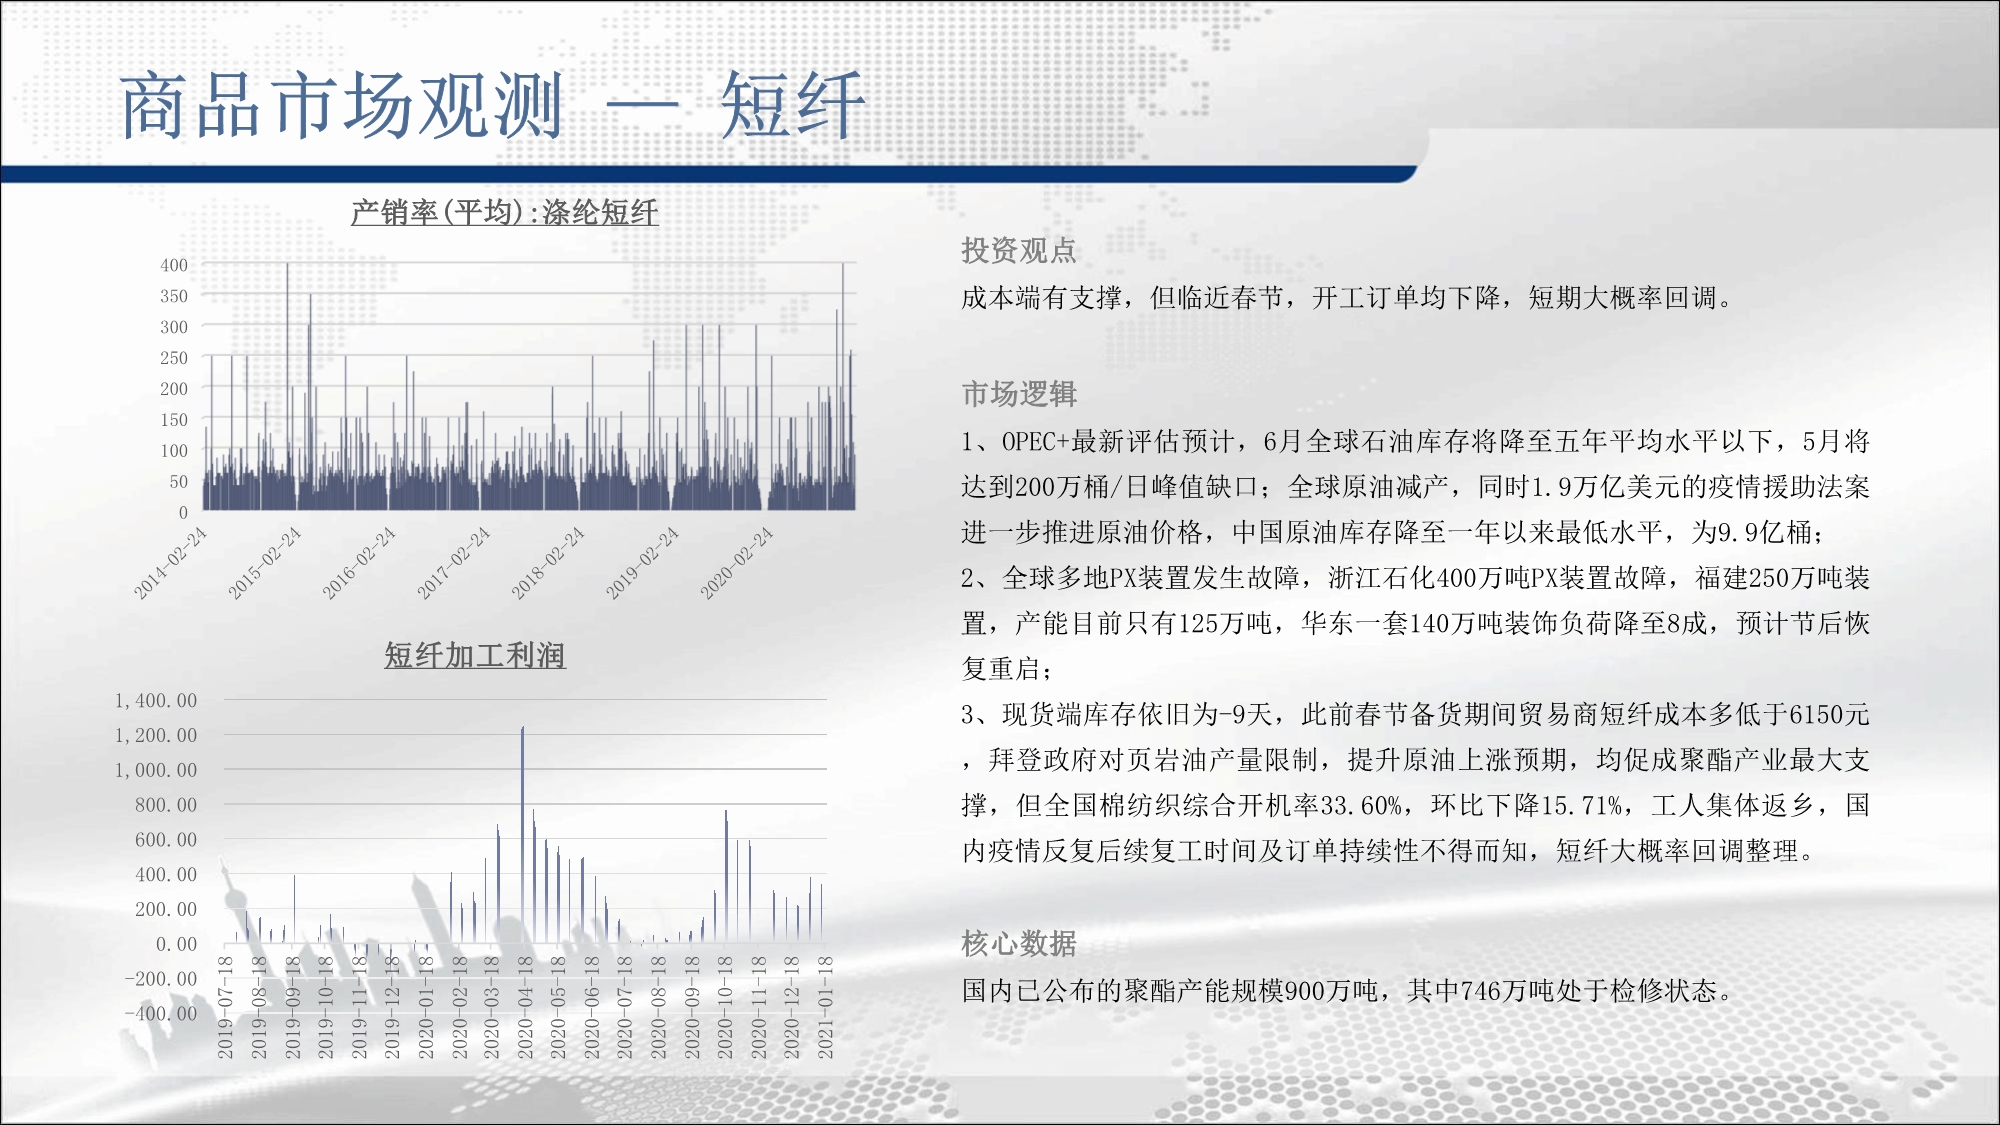The width and height of the screenshot is (2000, 1125).
Task: Click the 2020-02-24 date label
Action: 737,563
